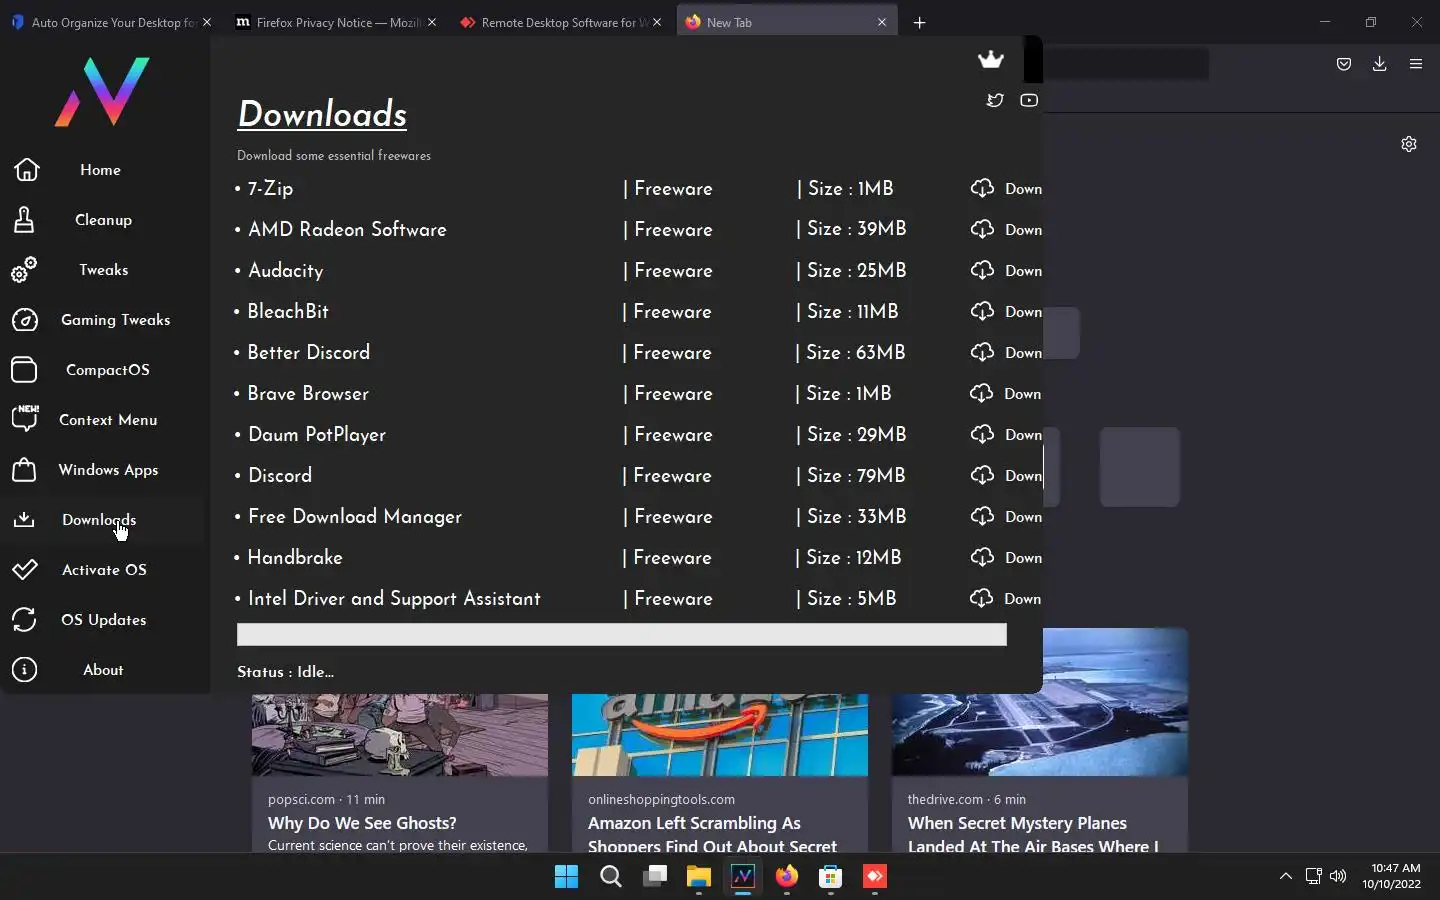Click the cloud download icon for 7-Zip
This screenshot has width=1440, height=900.
(x=982, y=188)
